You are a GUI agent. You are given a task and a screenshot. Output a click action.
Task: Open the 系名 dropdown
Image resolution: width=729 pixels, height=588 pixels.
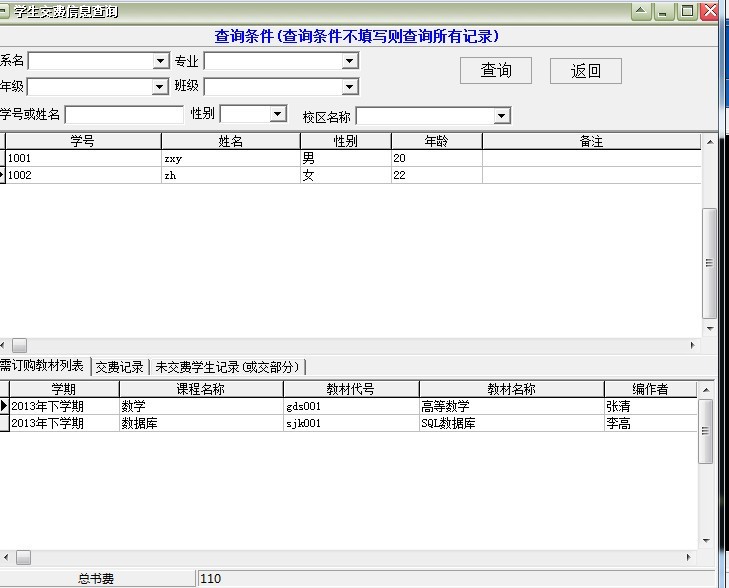(x=160, y=61)
